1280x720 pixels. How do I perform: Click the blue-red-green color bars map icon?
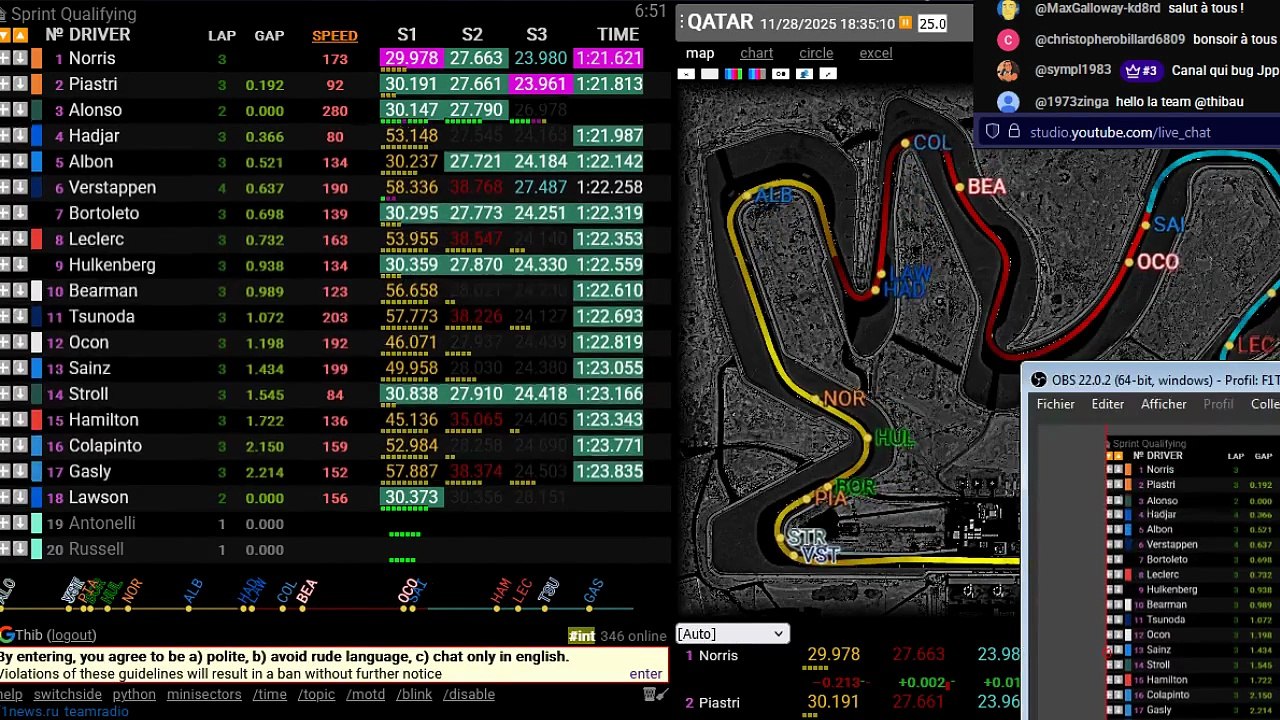(733, 74)
